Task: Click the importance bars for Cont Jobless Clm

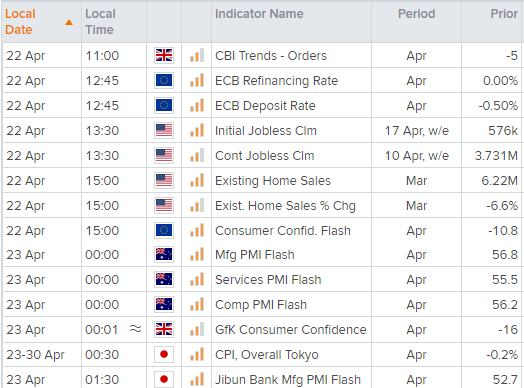Action: point(197,155)
